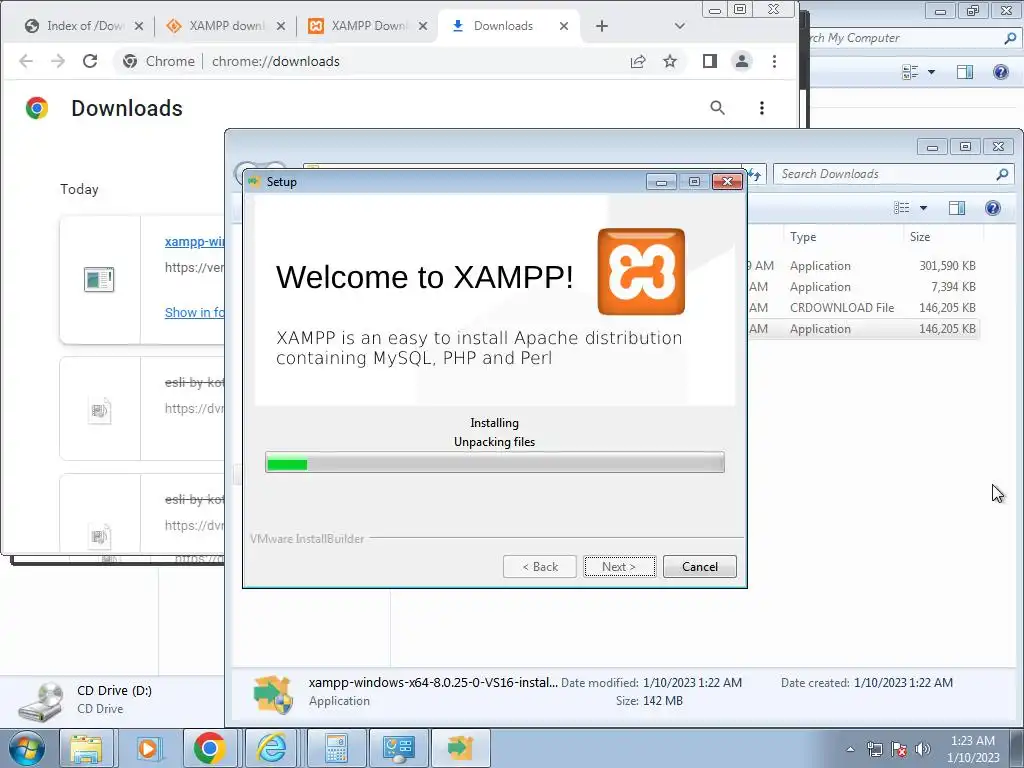The height and width of the screenshot is (768, 1024).
Task: Open a new Chrome tab
Action: click(x=601, y=26)
